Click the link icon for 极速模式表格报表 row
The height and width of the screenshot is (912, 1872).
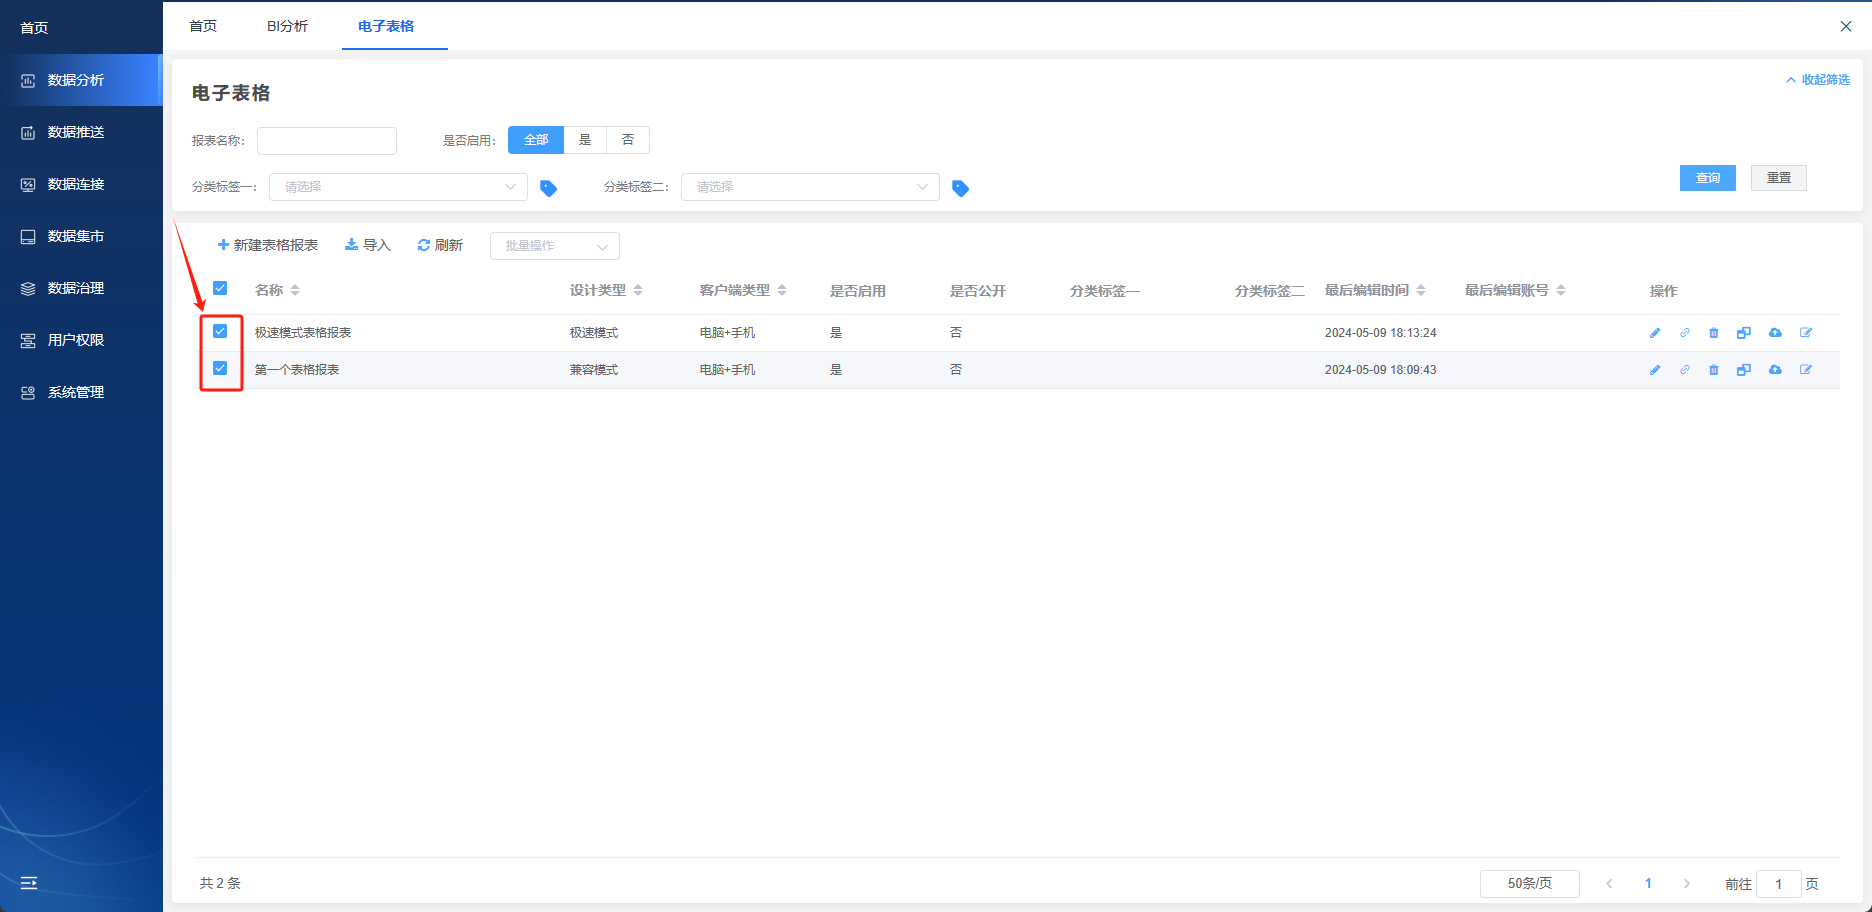(x=1685, y=333)
